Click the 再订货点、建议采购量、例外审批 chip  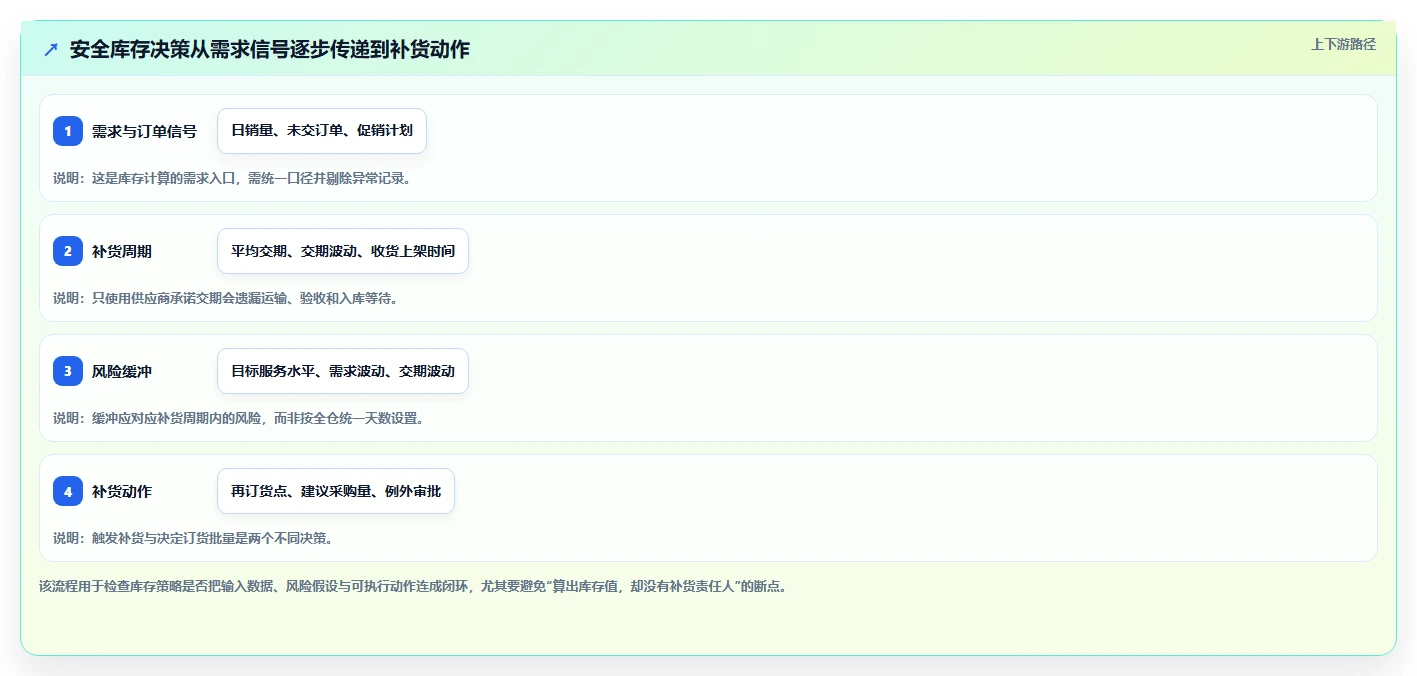(336, 491)
